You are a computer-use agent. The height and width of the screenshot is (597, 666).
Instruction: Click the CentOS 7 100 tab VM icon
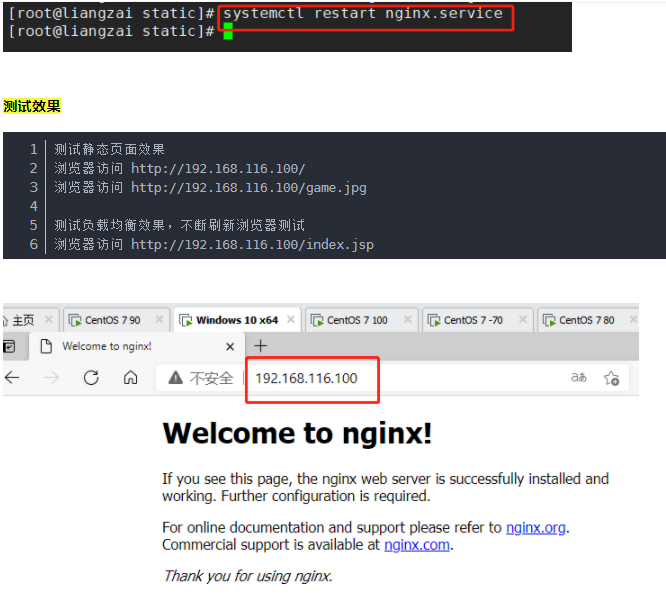[x=317, y=320]
